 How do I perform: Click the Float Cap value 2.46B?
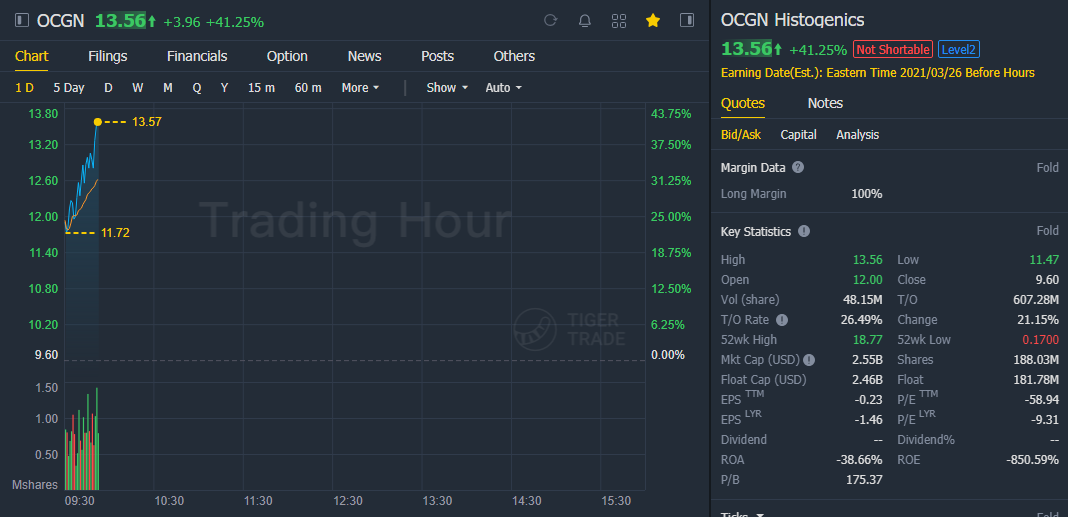pyautogui.click(x=867, y=380)
